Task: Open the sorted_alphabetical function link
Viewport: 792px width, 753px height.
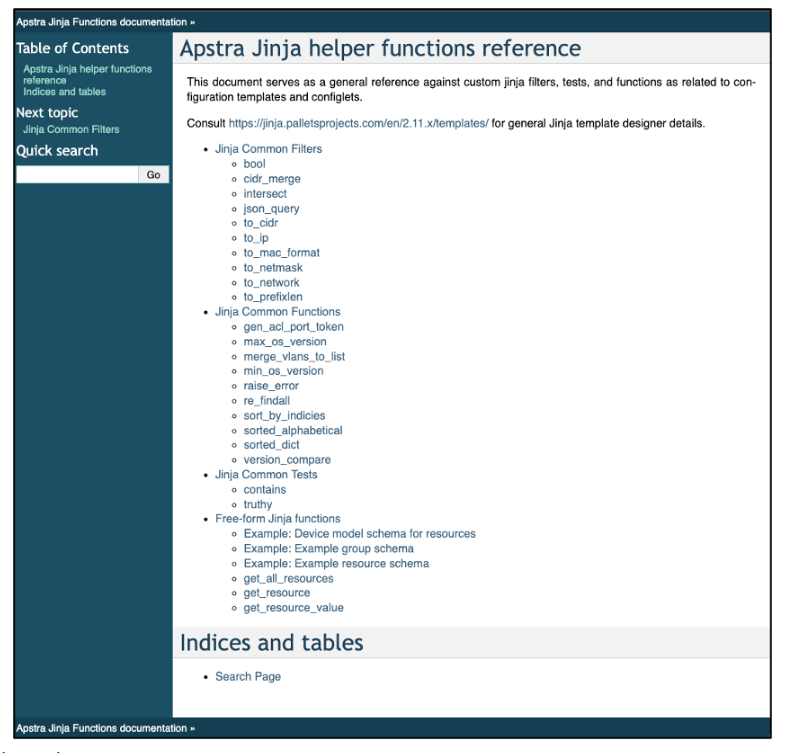Action: click(x=293, y=430)
